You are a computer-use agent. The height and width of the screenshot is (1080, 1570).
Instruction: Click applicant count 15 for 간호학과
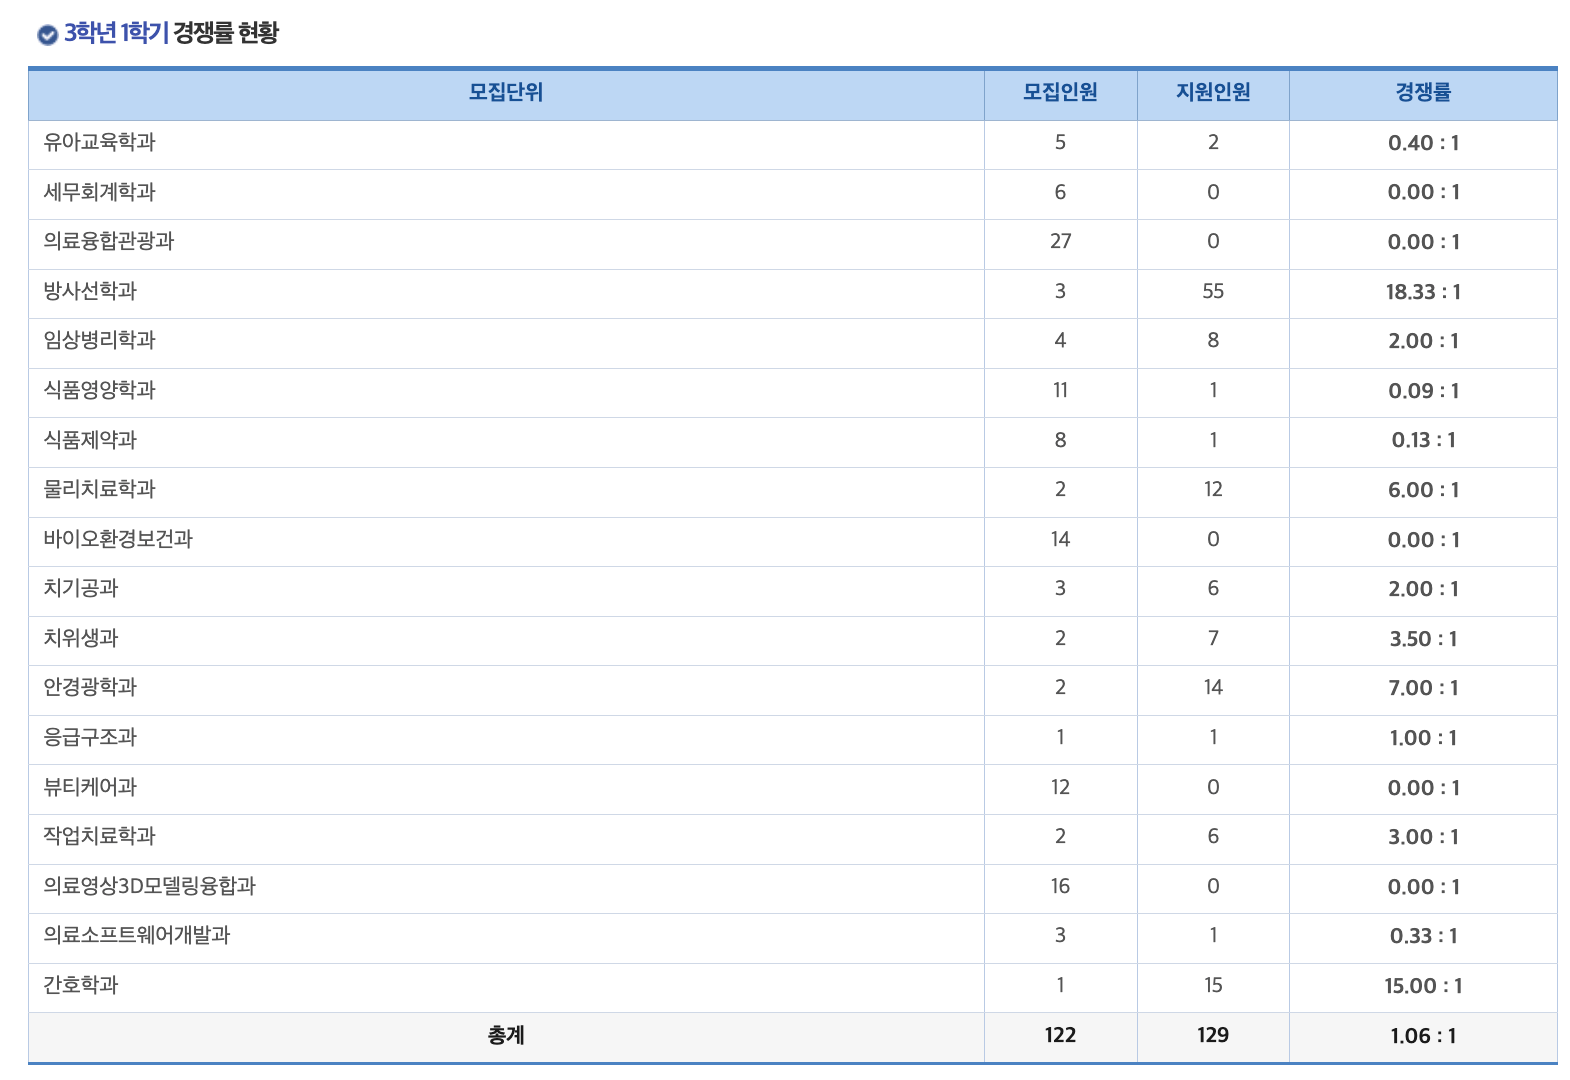(x=1213, y=985)
